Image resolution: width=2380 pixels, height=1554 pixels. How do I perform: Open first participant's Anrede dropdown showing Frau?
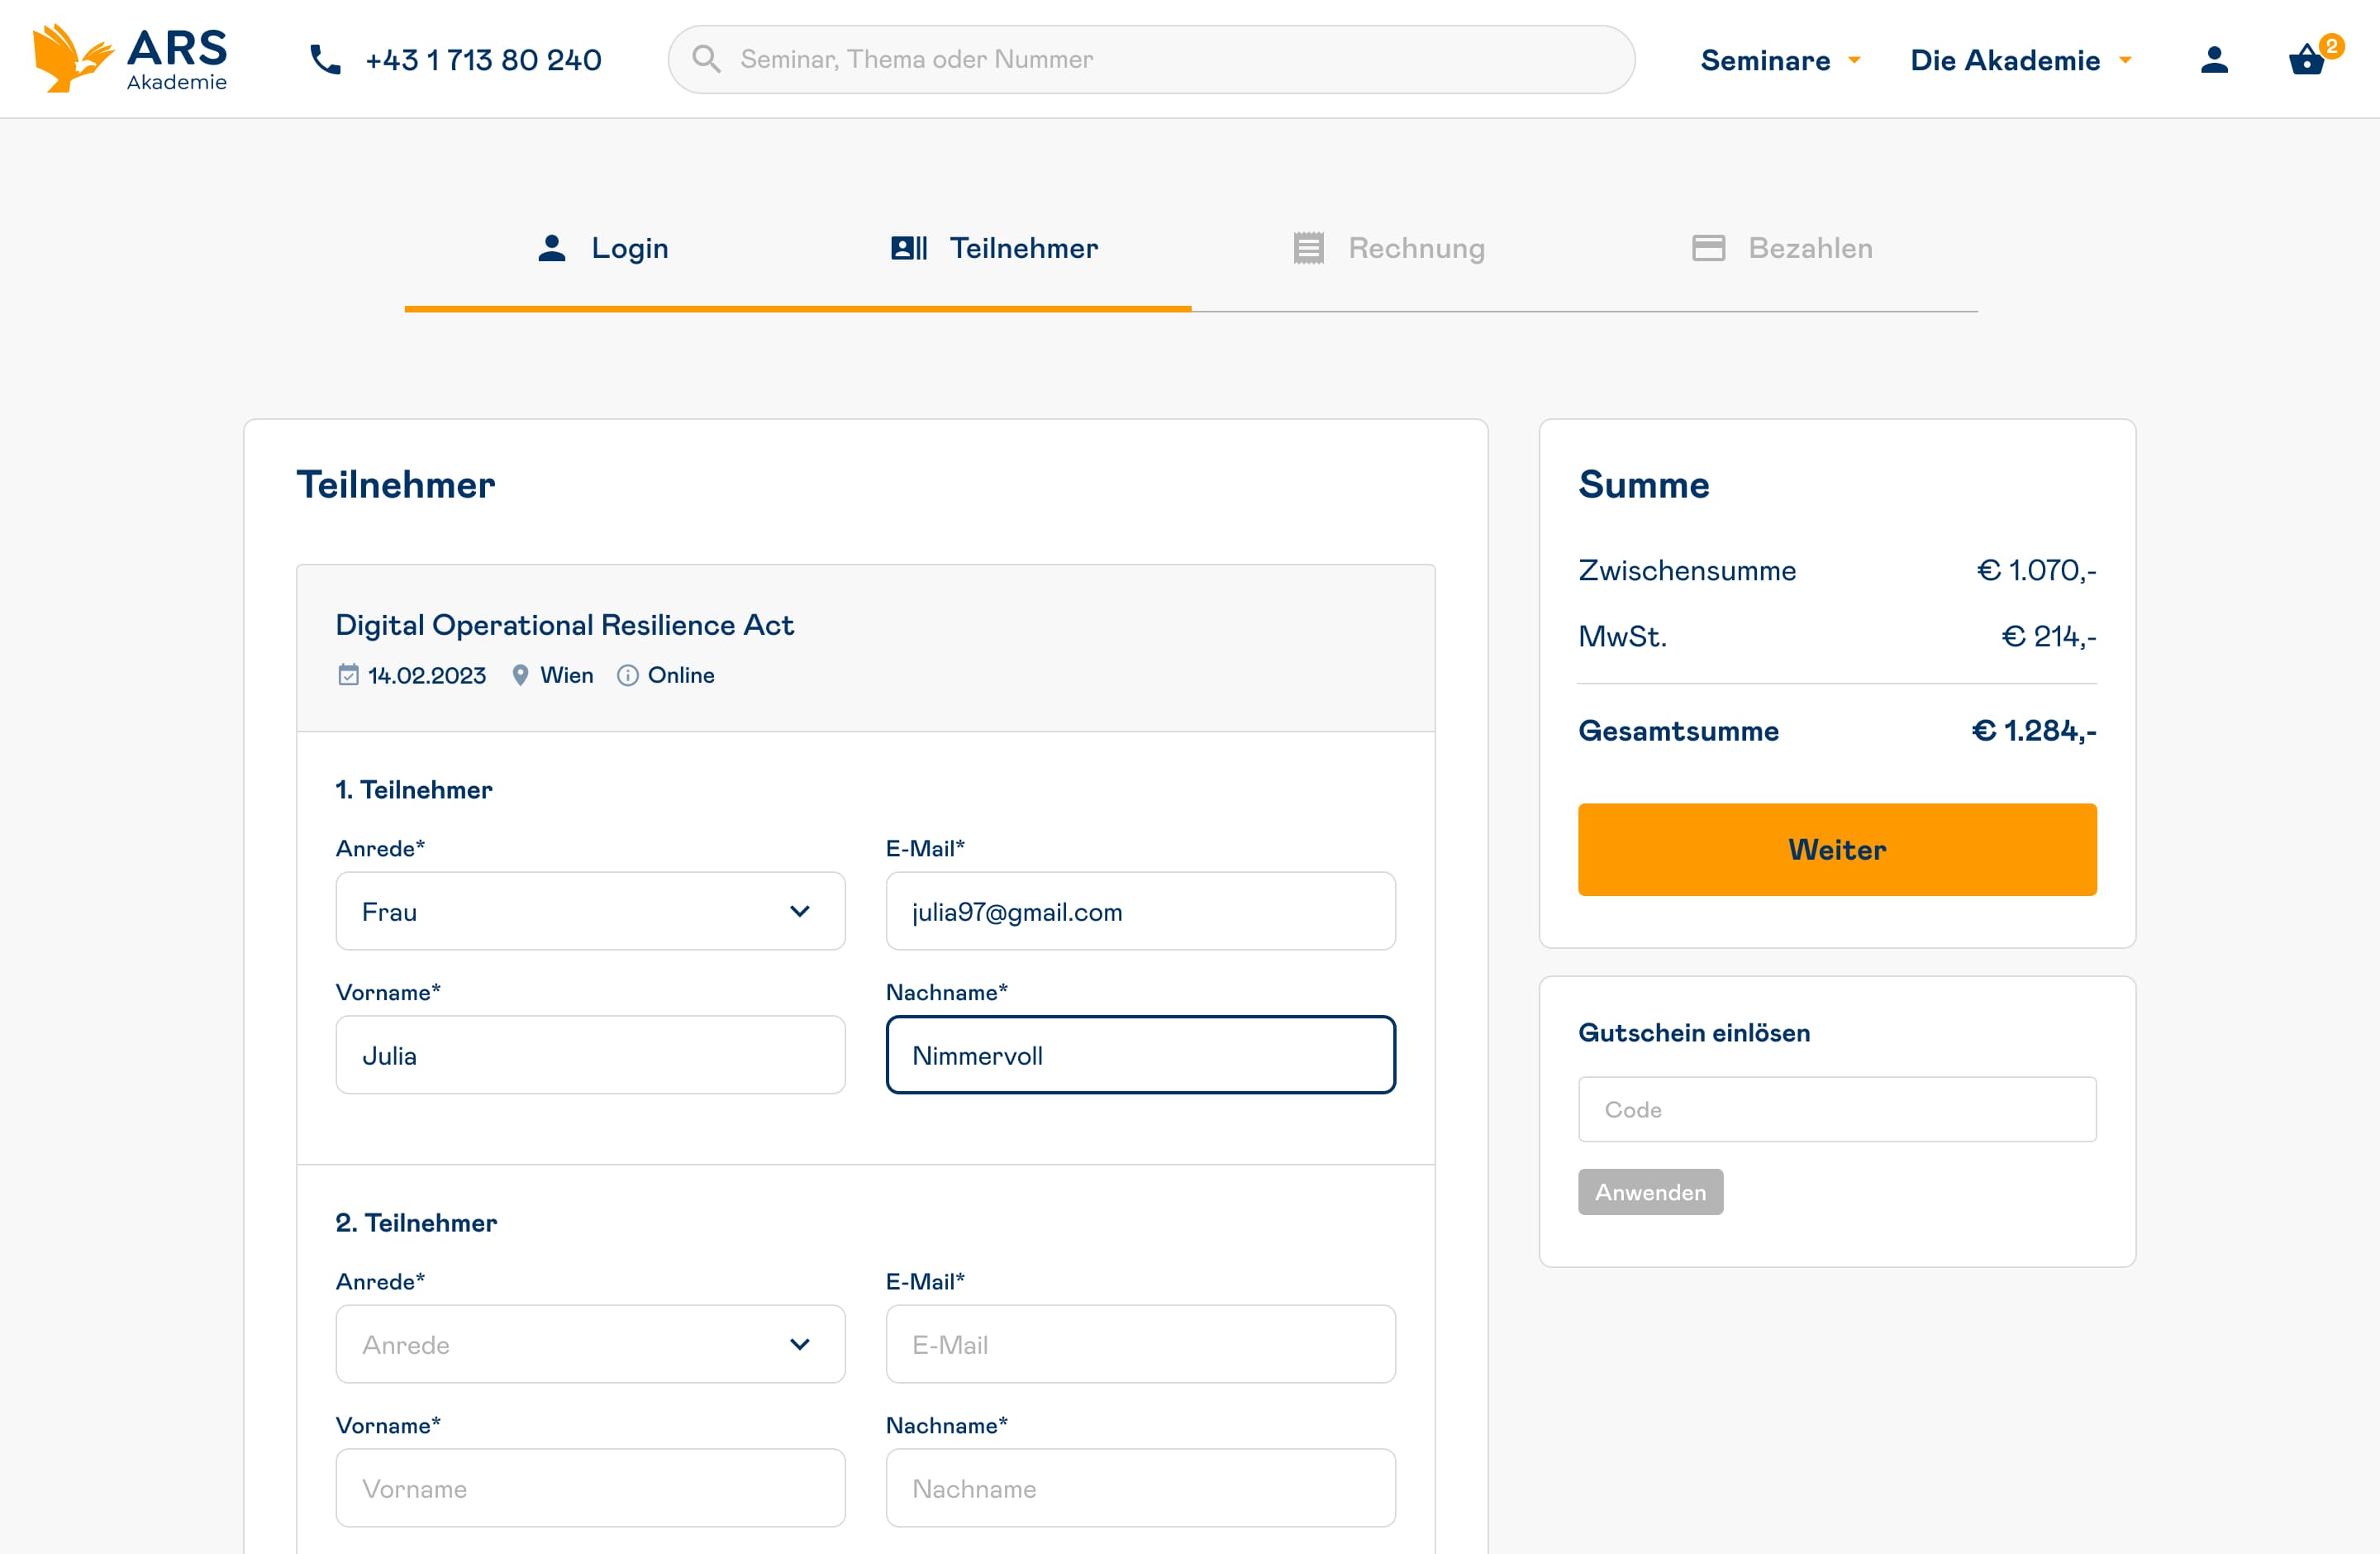(x=590, y=911)
